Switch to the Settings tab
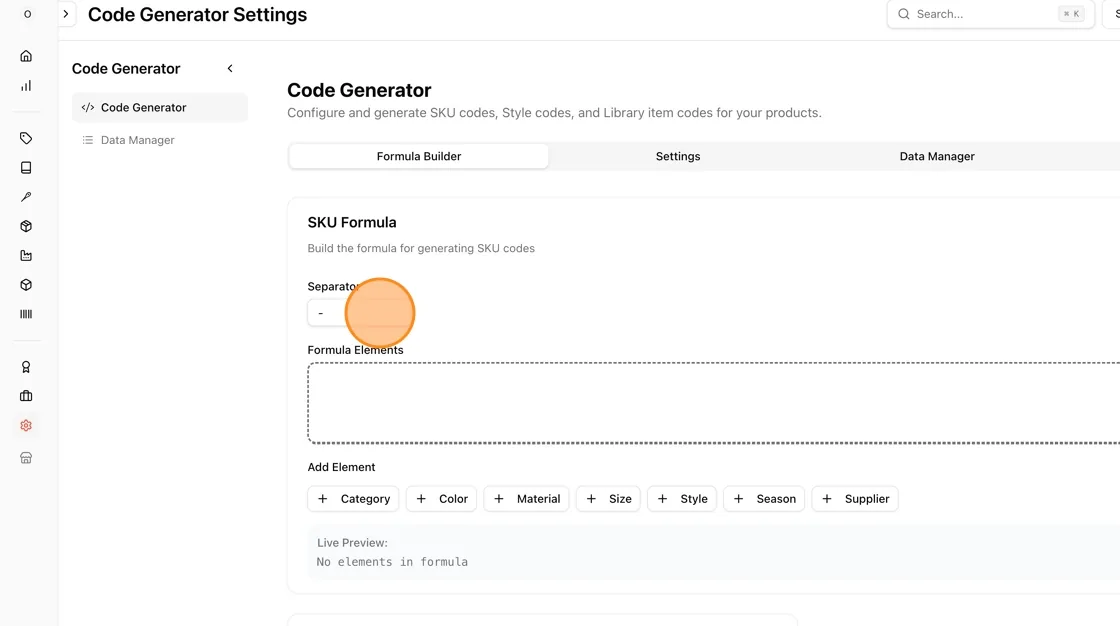This screenshot has height=626, width=1120. (678, 156)
